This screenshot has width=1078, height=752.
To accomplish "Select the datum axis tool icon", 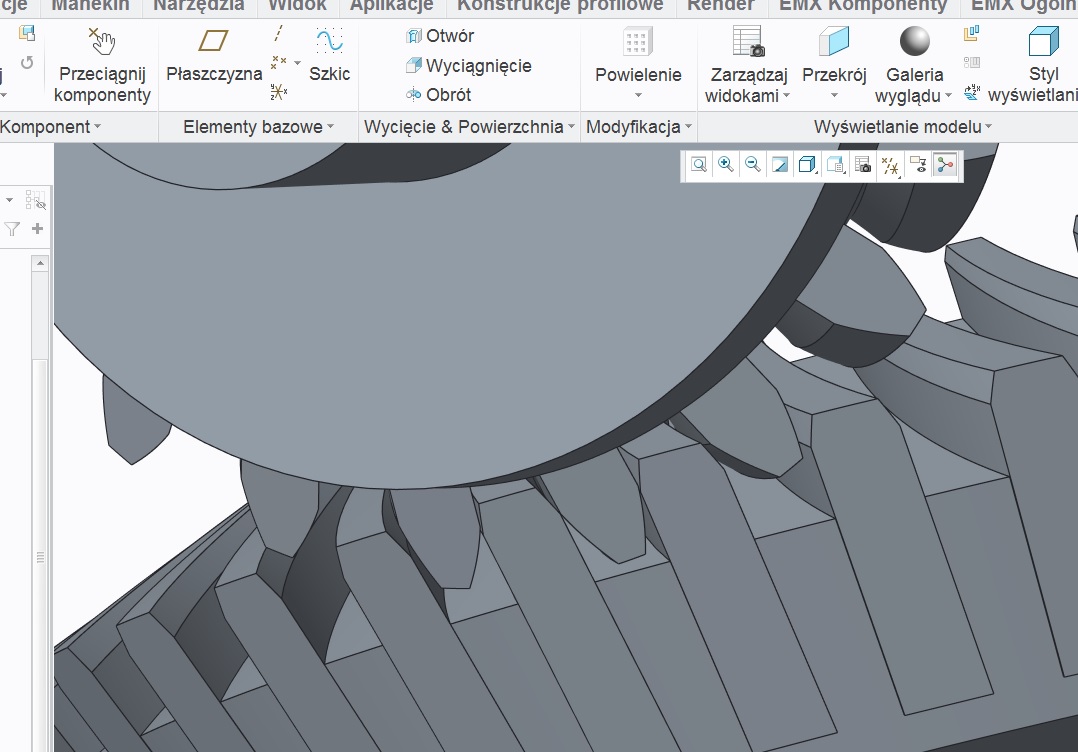I will tap(278, 34).
